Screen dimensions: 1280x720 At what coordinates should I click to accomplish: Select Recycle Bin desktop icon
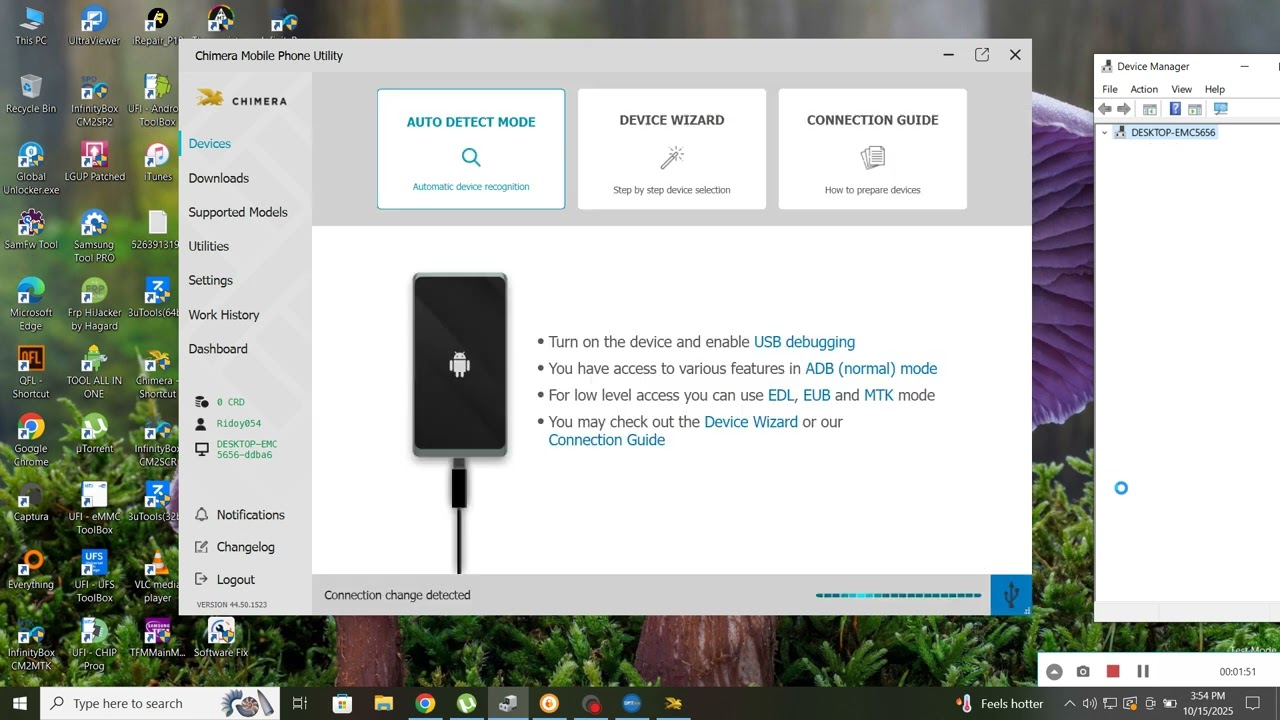click(x=31, y=94)
